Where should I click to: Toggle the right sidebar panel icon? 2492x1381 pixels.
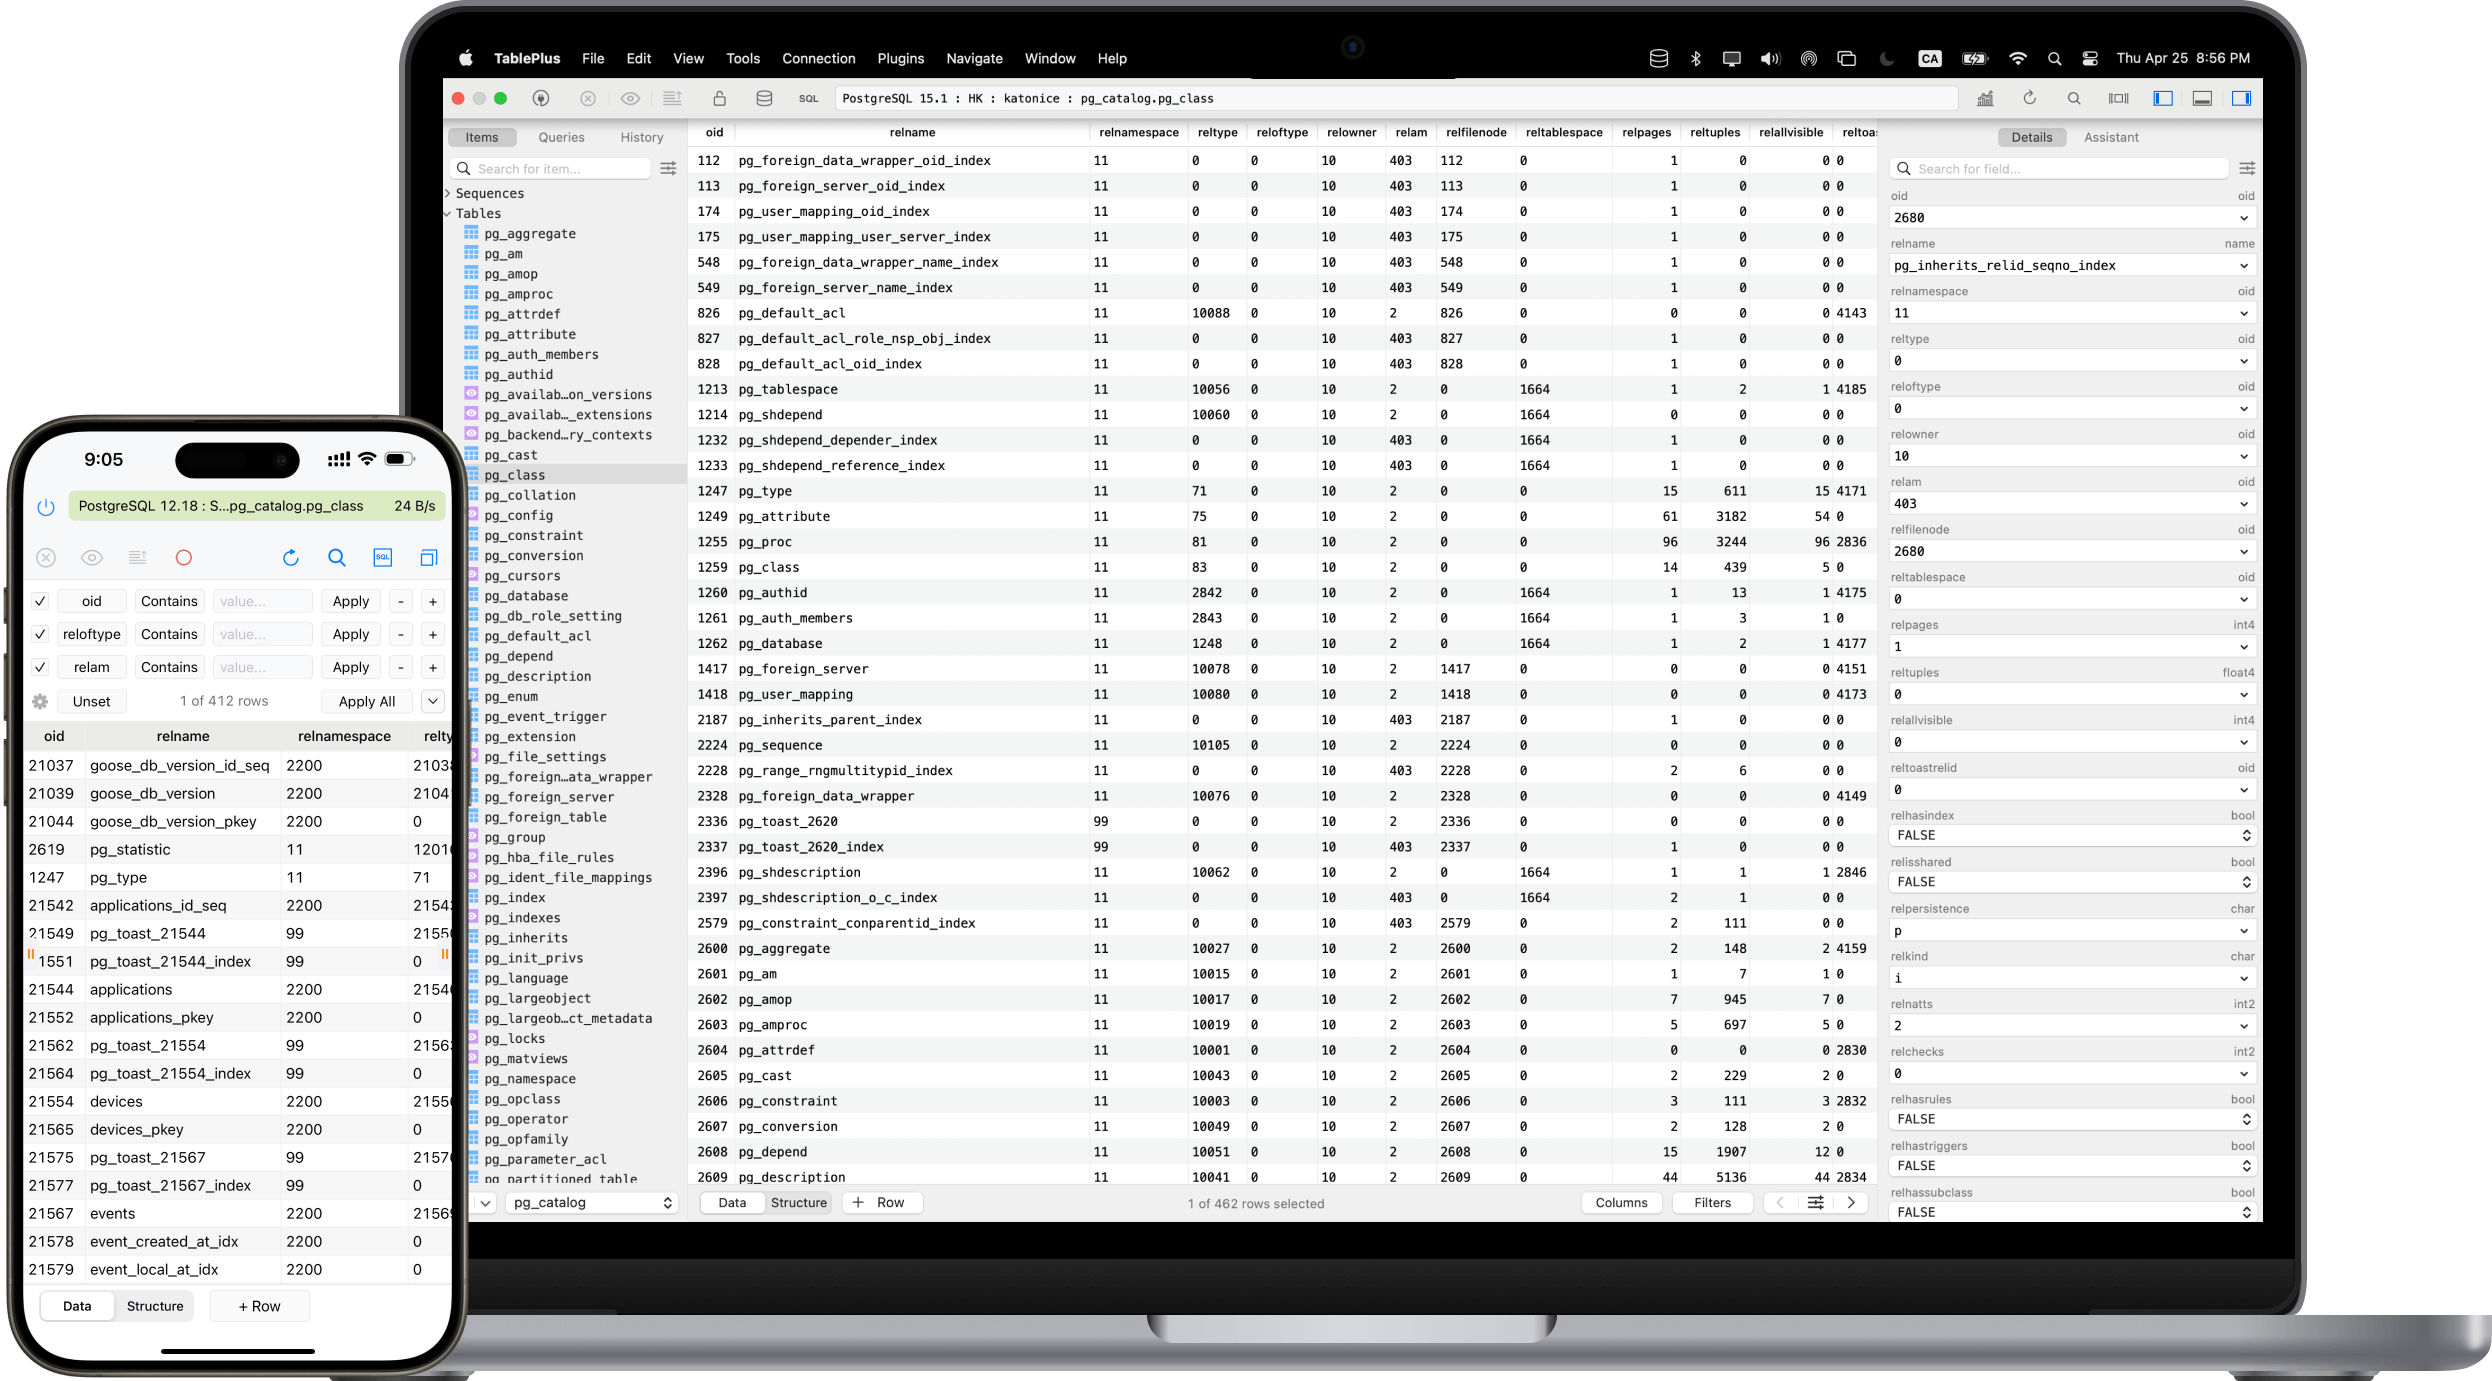(2241, 98)
